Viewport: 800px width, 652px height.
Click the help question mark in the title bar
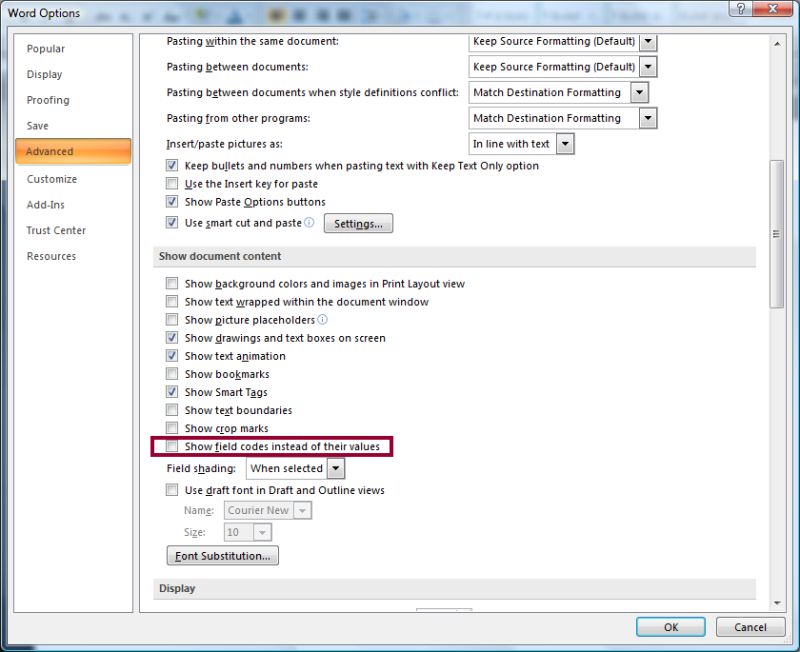pos(741,8)
